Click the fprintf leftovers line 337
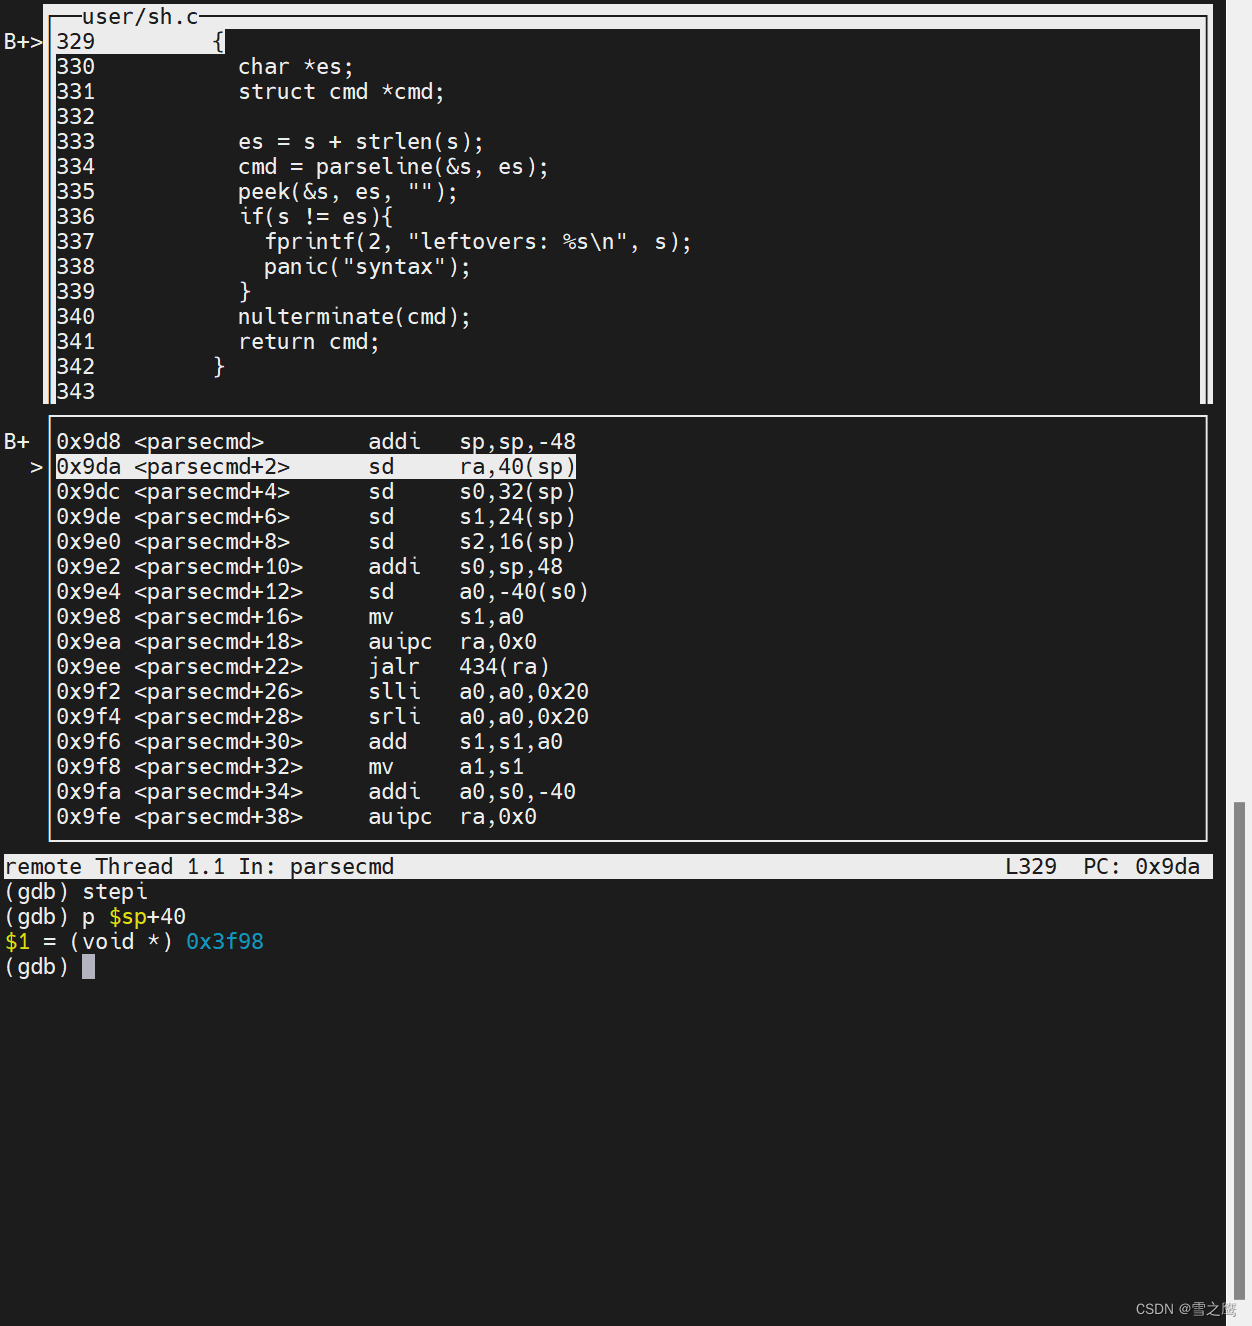The height and width of the screenshot is (1326, 1252). point(478,242)
